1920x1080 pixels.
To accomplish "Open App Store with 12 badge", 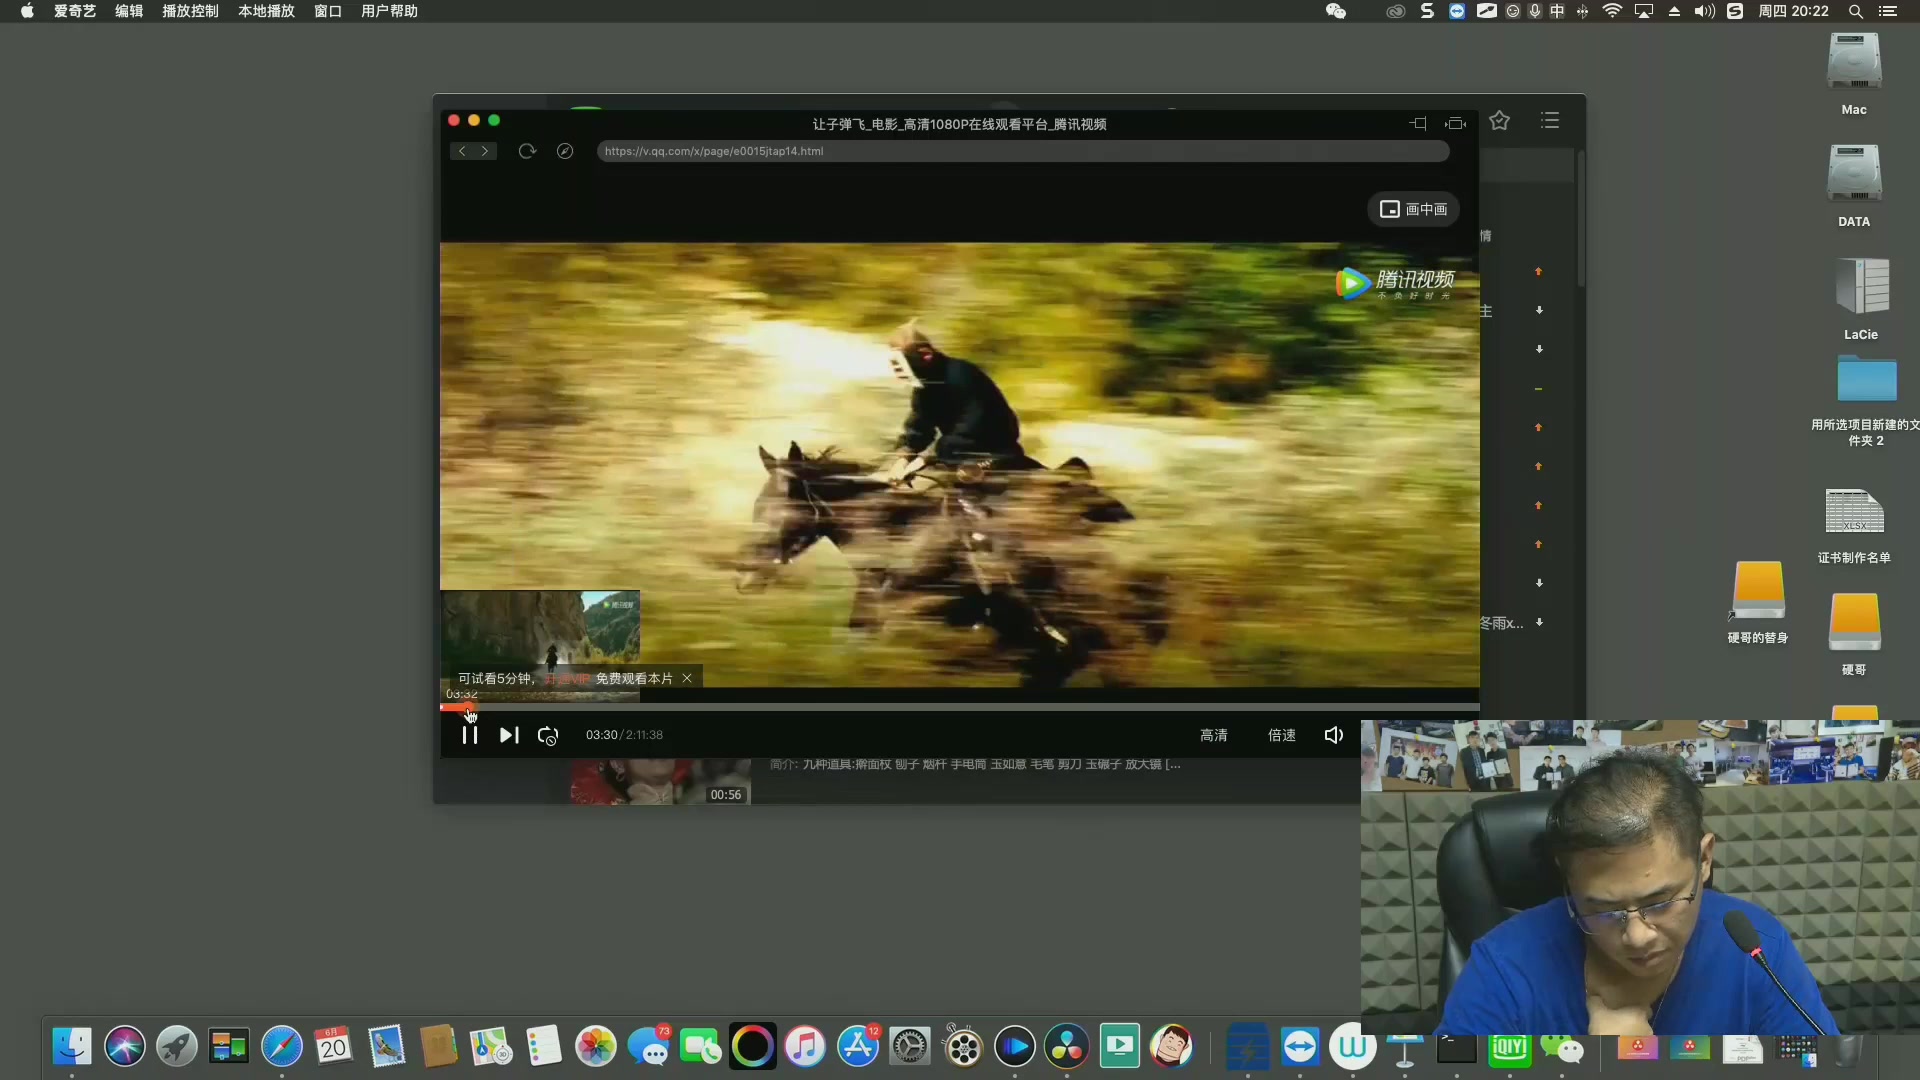I will 858,1046.
